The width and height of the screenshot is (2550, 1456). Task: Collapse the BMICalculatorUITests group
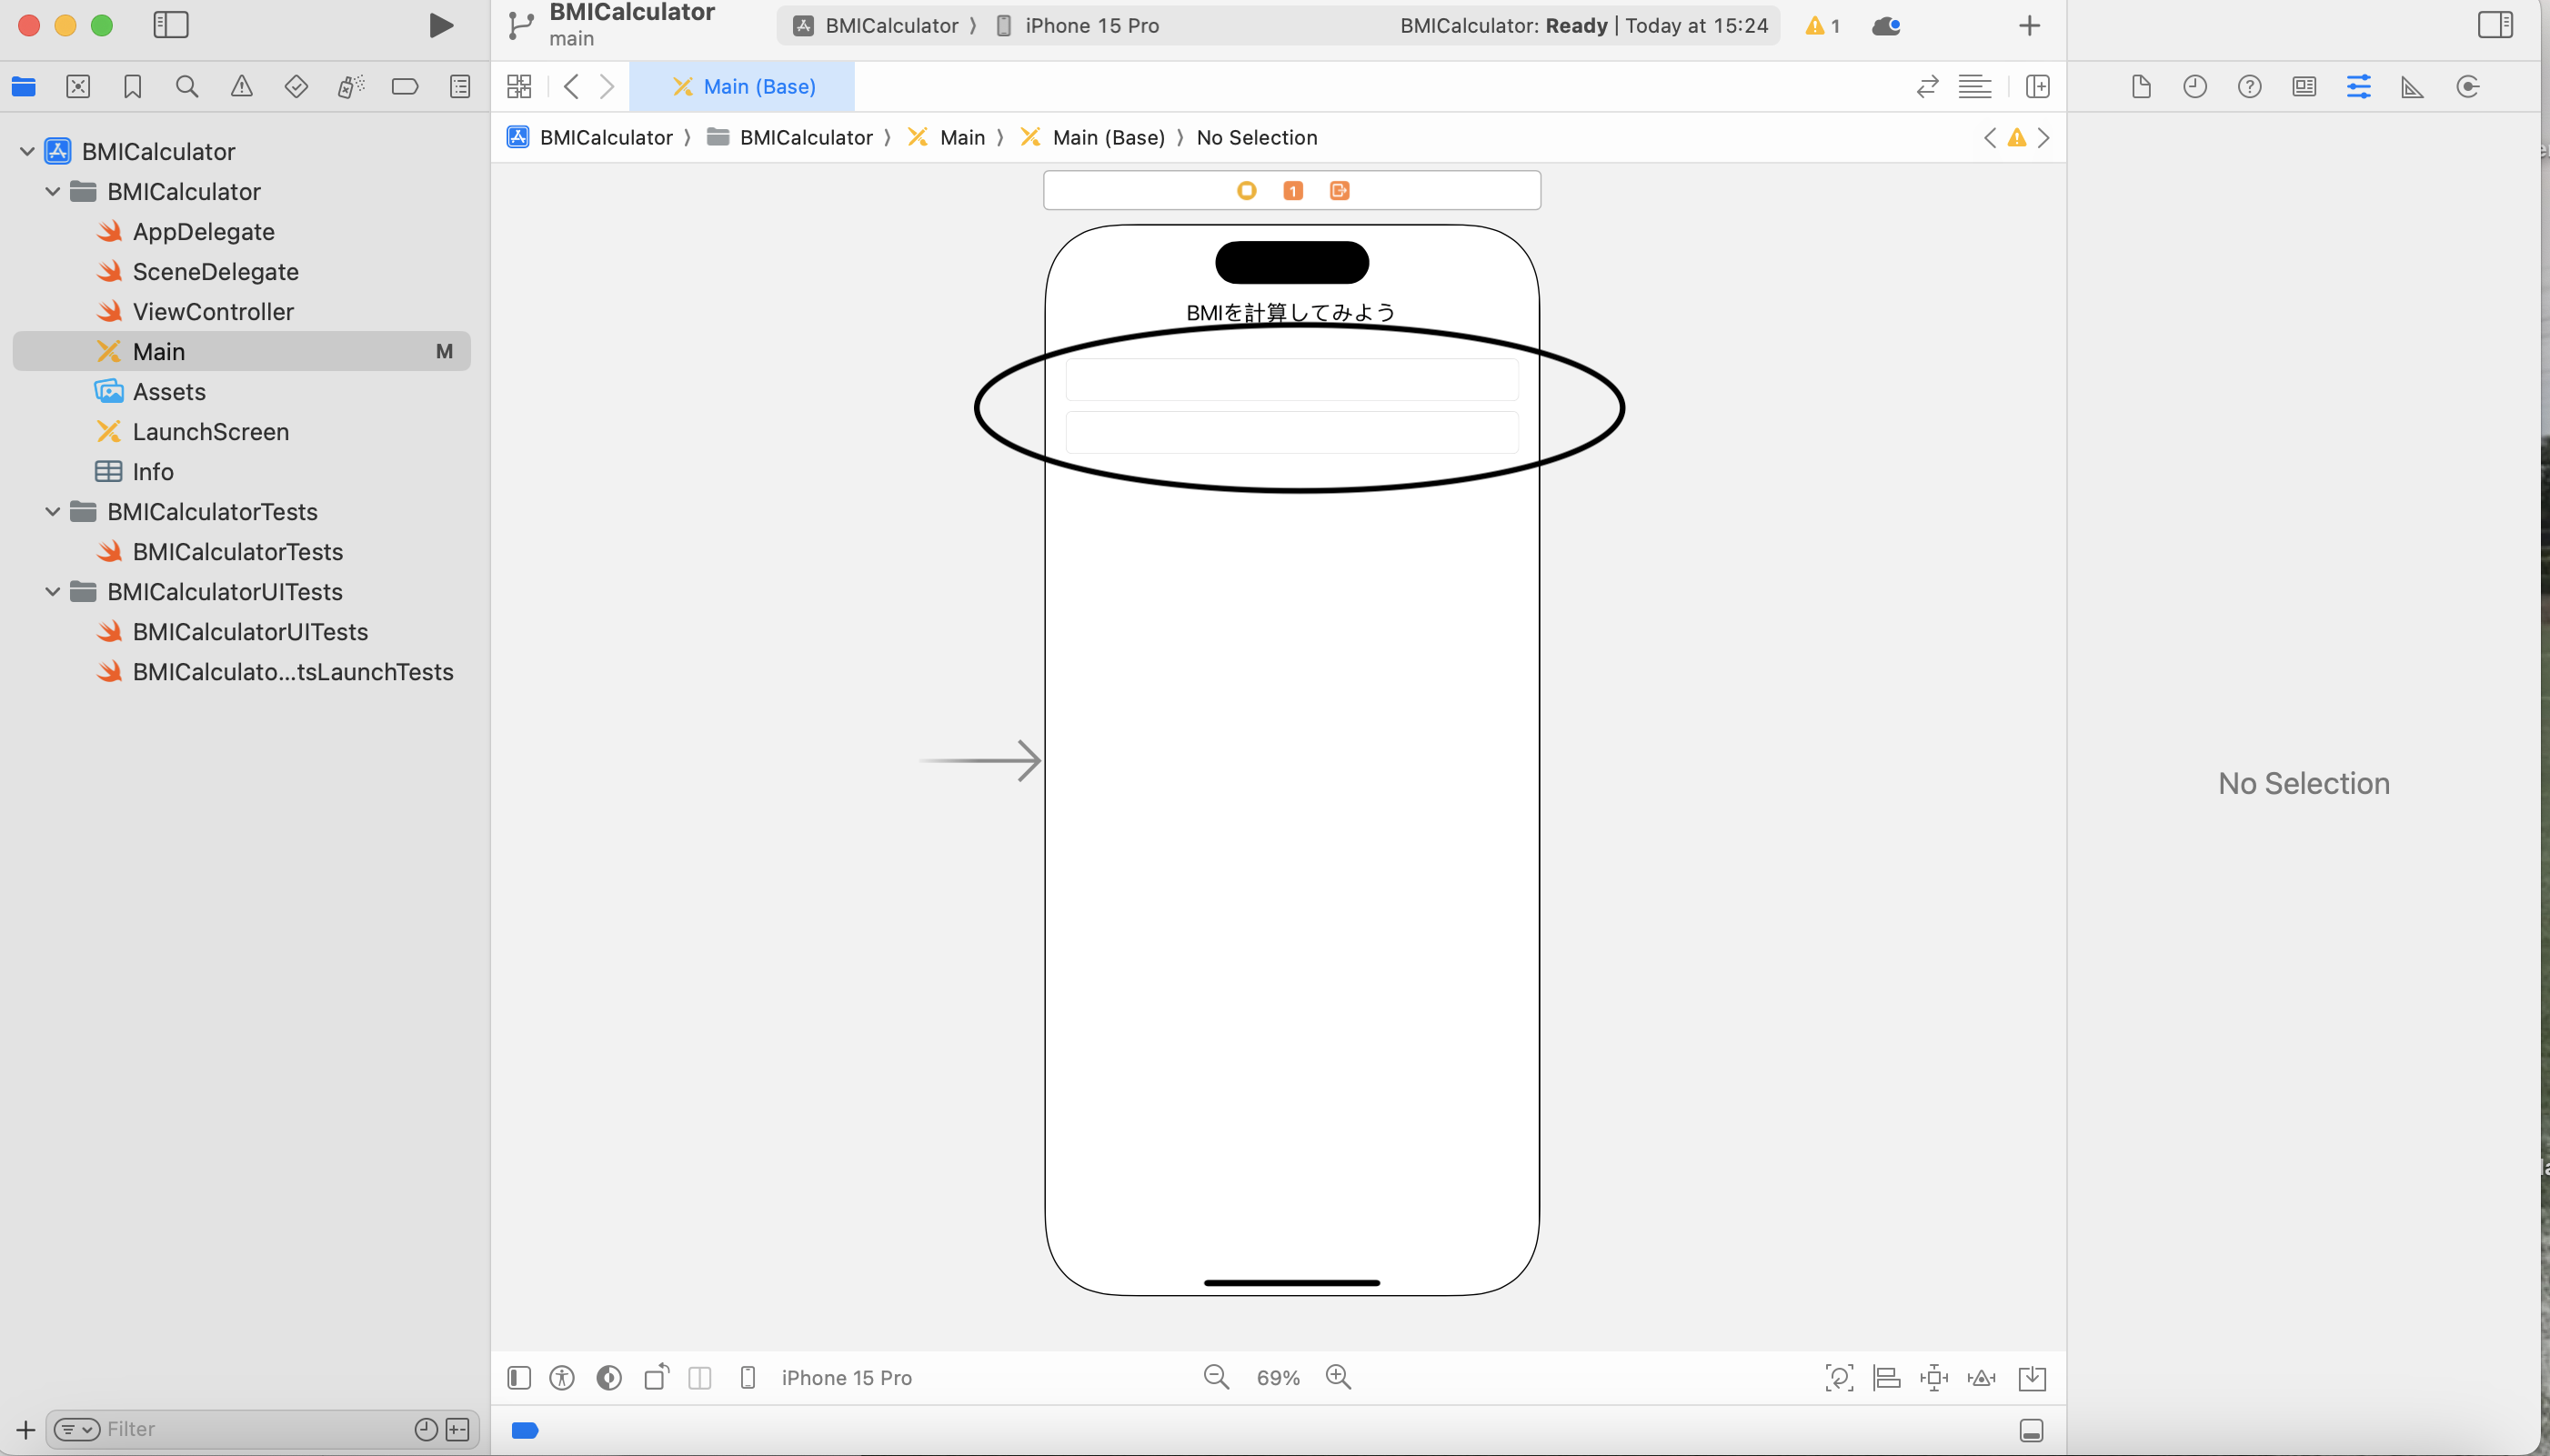(52, 591)
